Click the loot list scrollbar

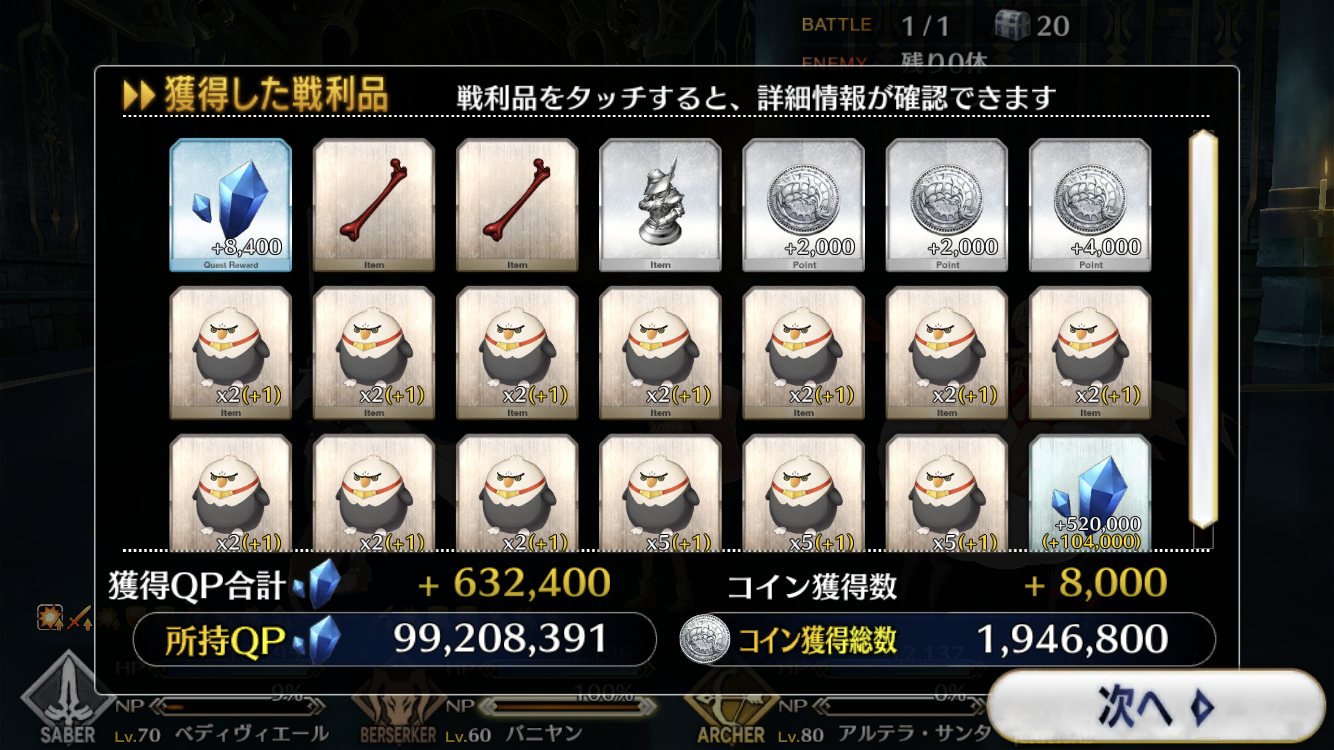click(1201, 328)
